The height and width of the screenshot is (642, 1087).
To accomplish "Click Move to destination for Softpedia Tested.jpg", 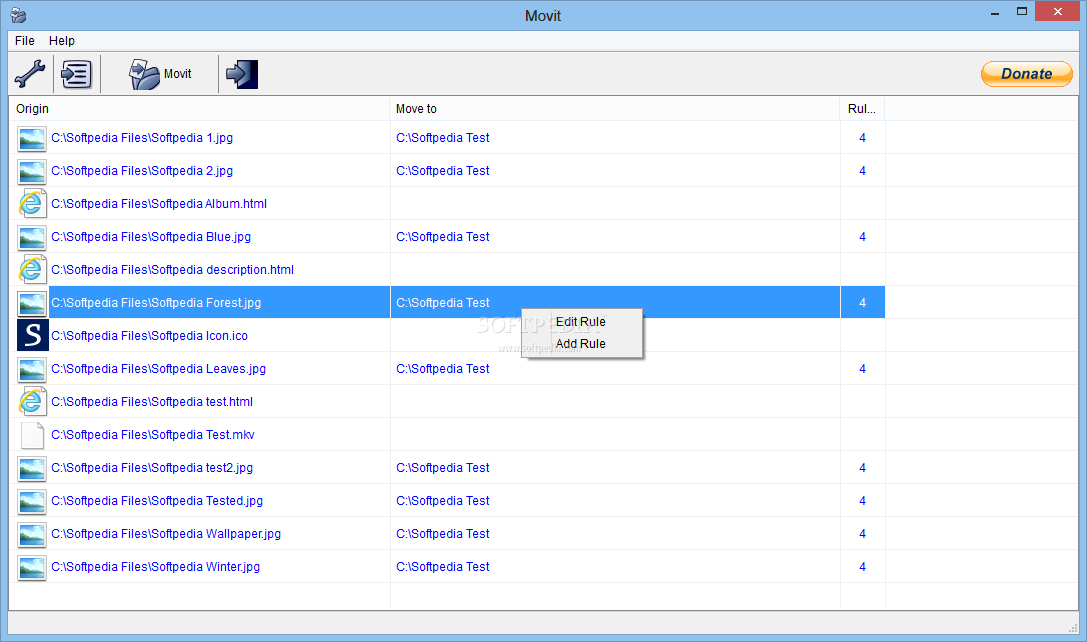I will click(x=443, y=501).
